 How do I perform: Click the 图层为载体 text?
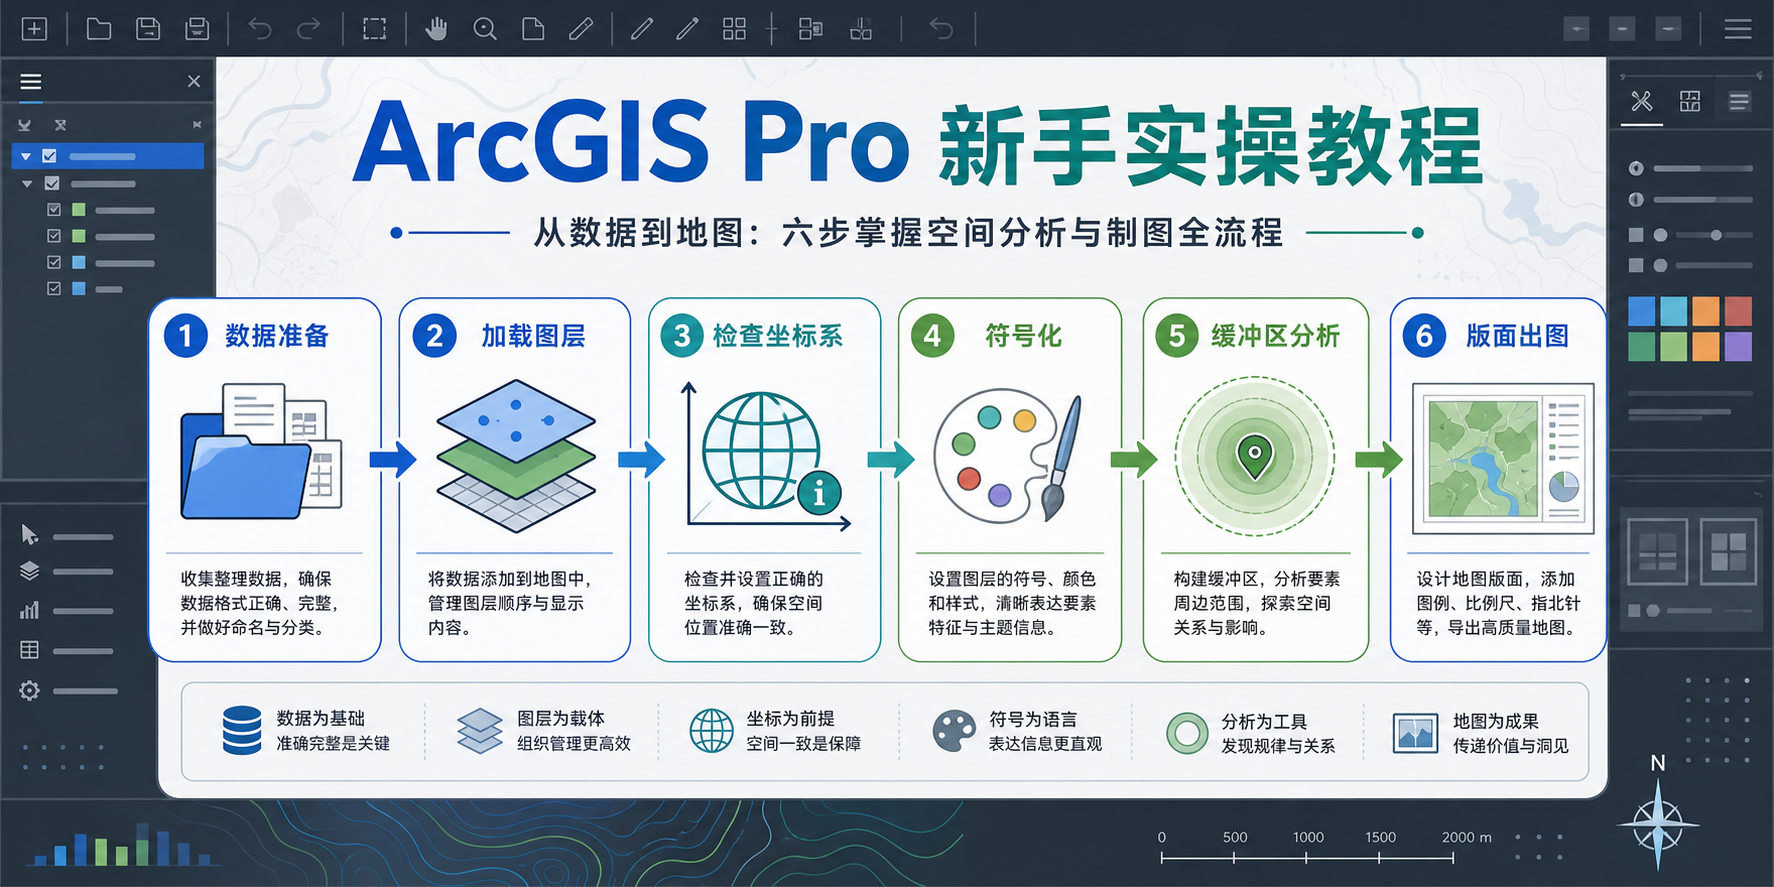pos(560,719)
